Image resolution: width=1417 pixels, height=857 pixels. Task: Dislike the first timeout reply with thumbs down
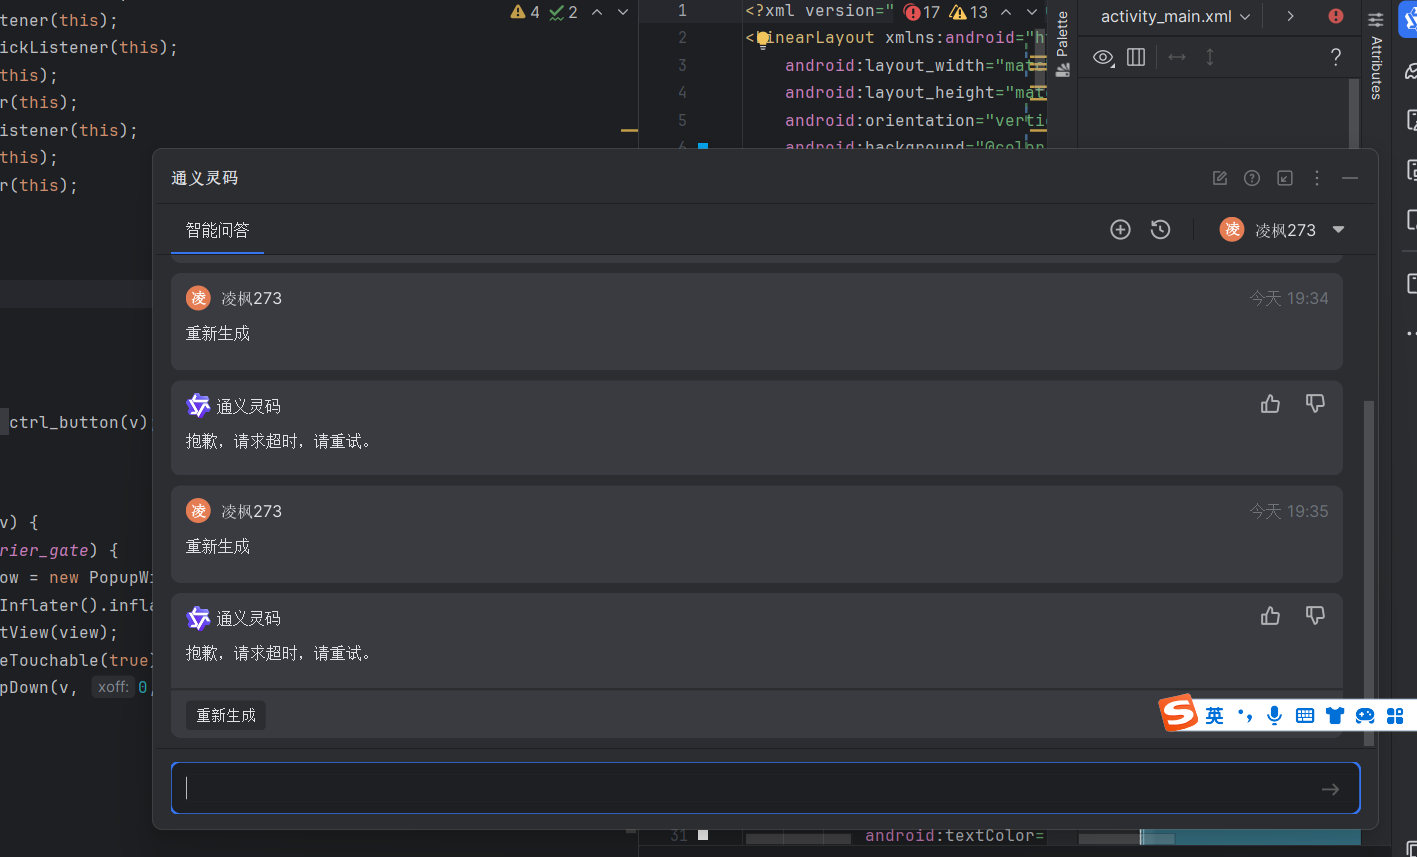[1315, 404]
